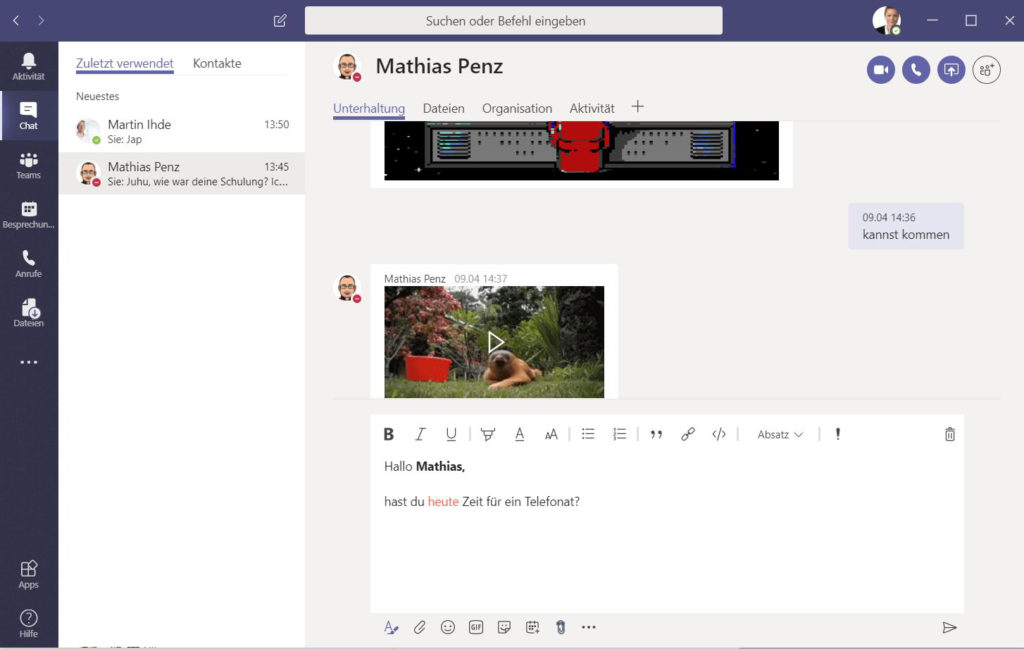
Task: Select the 'kannst kommen' sent message
Action: pos(906,227)
